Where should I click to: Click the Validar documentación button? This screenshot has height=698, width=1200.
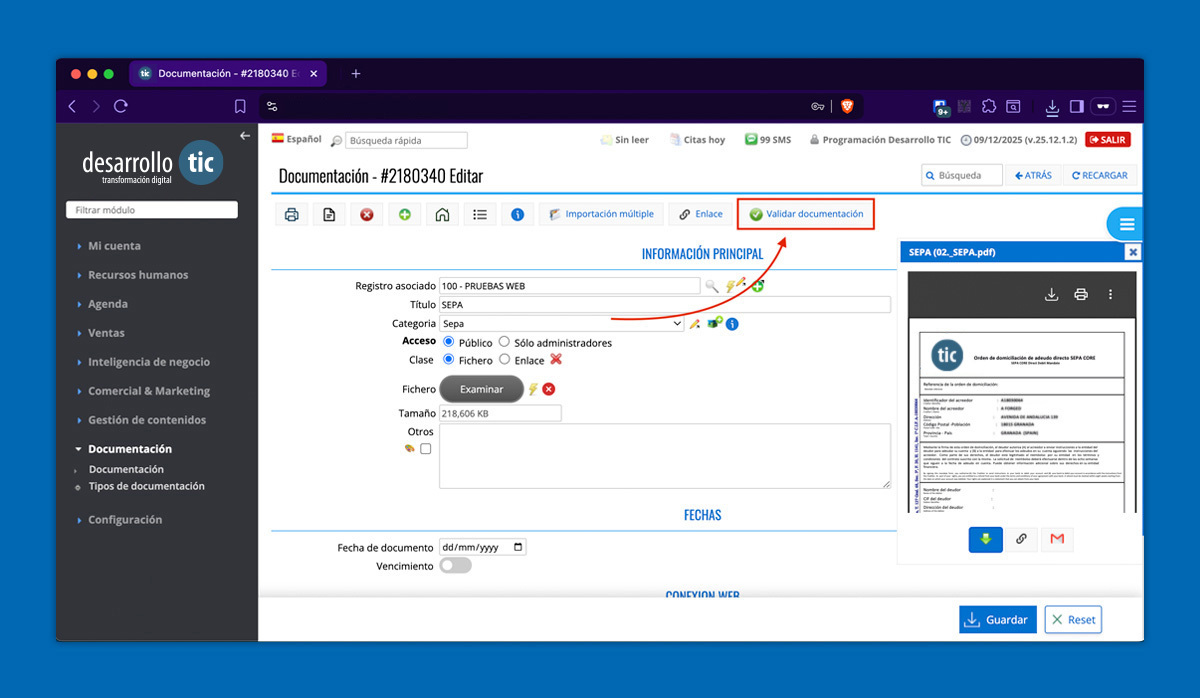tap(805, 214)
